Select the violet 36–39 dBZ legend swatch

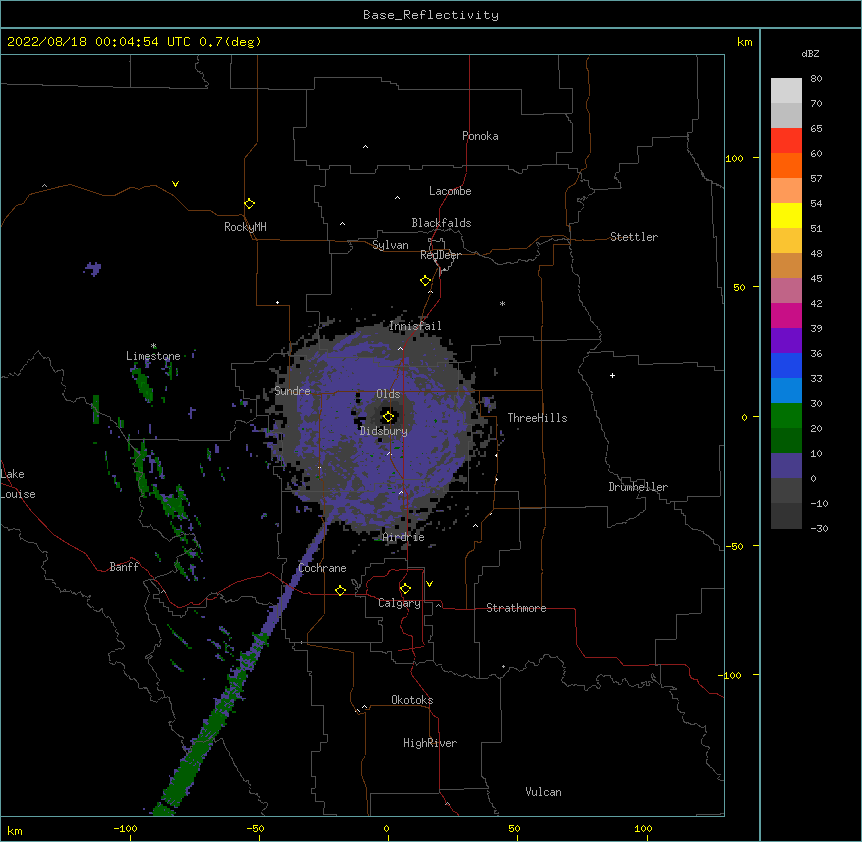[x=786, y=341]
